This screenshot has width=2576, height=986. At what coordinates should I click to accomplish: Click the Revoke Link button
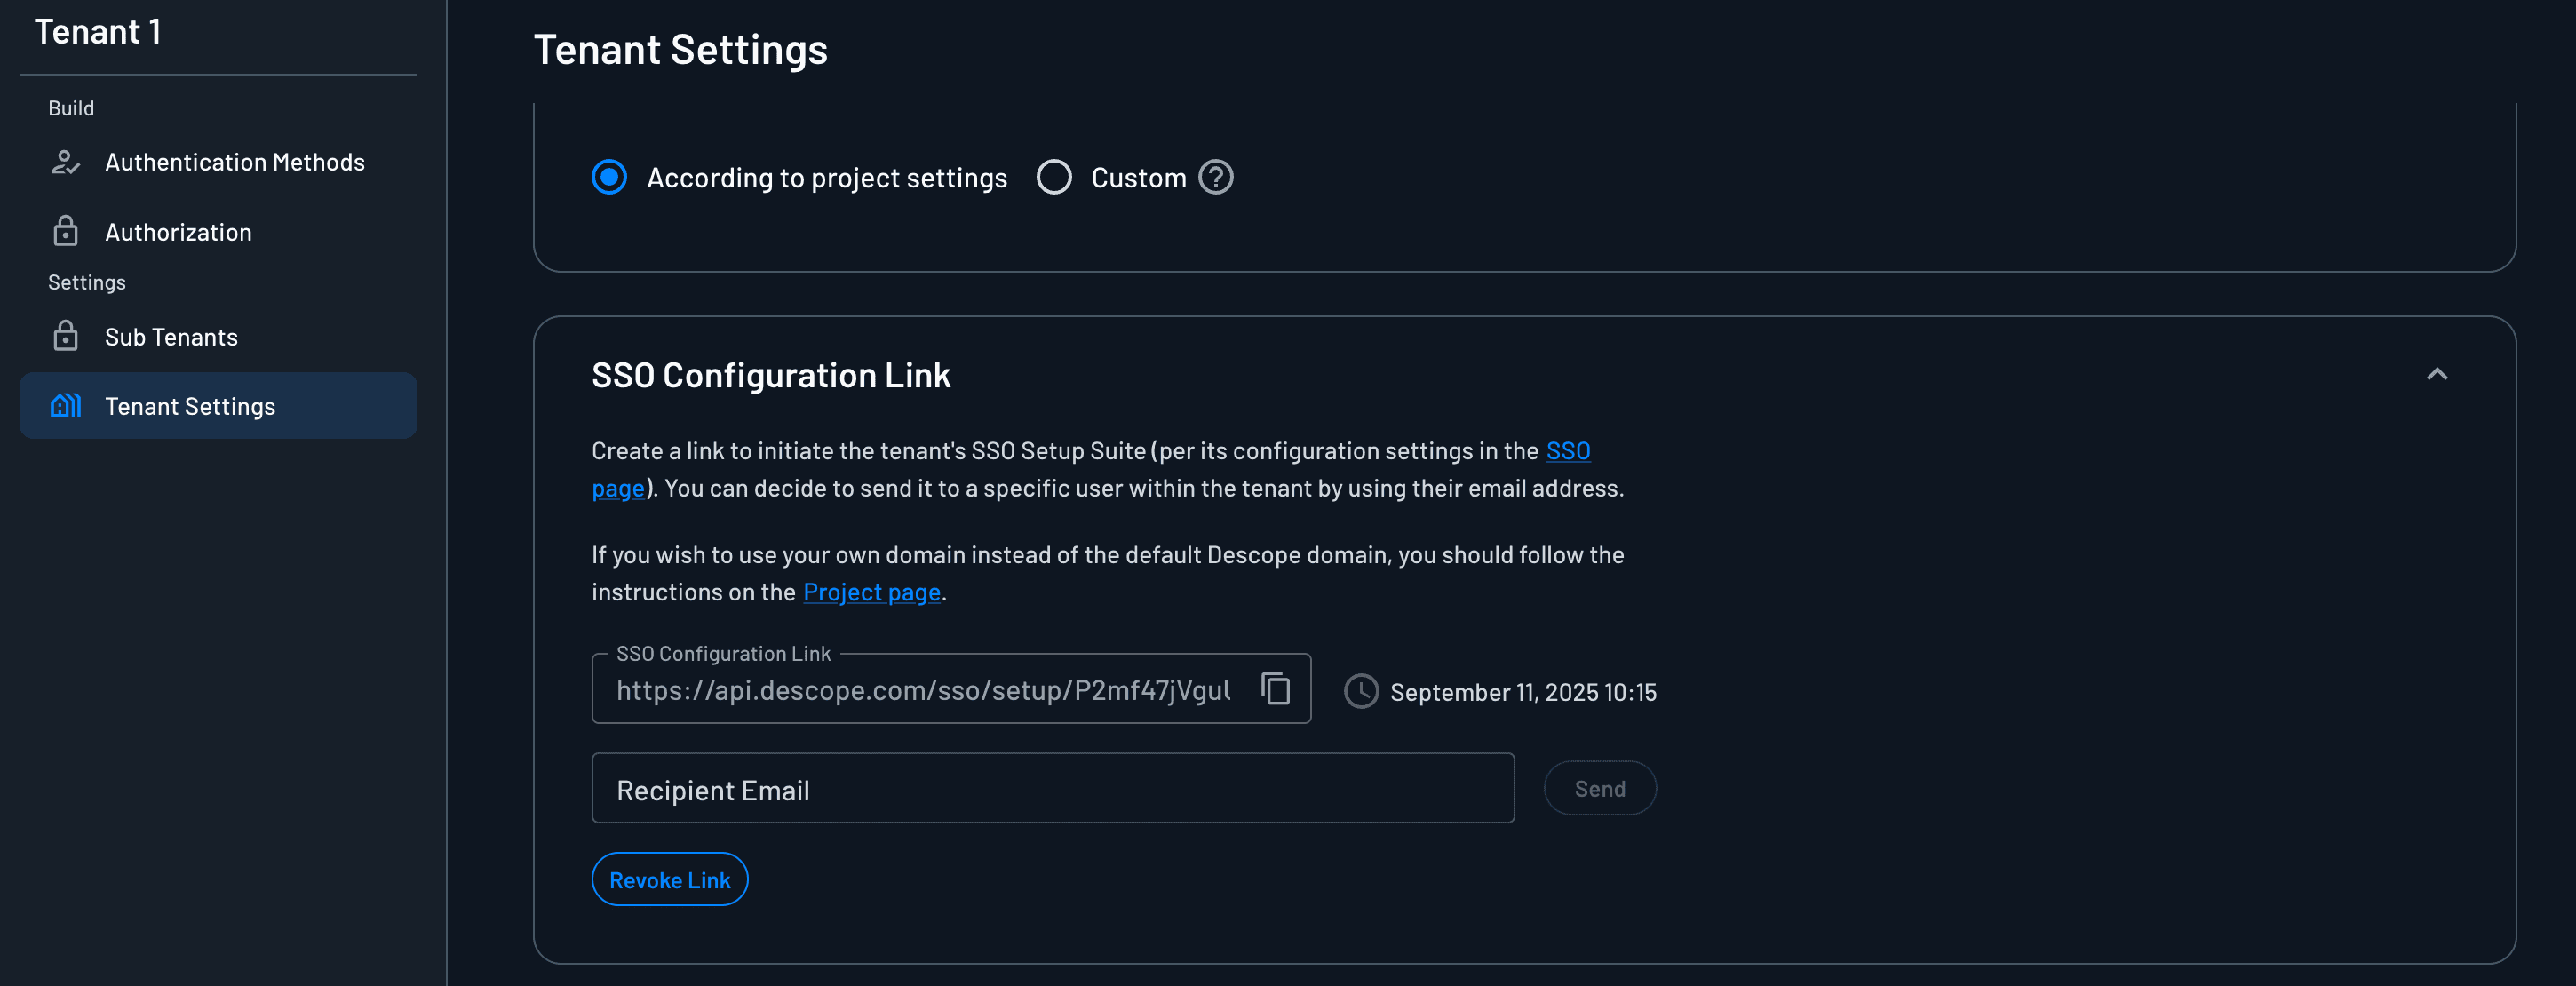669,880
